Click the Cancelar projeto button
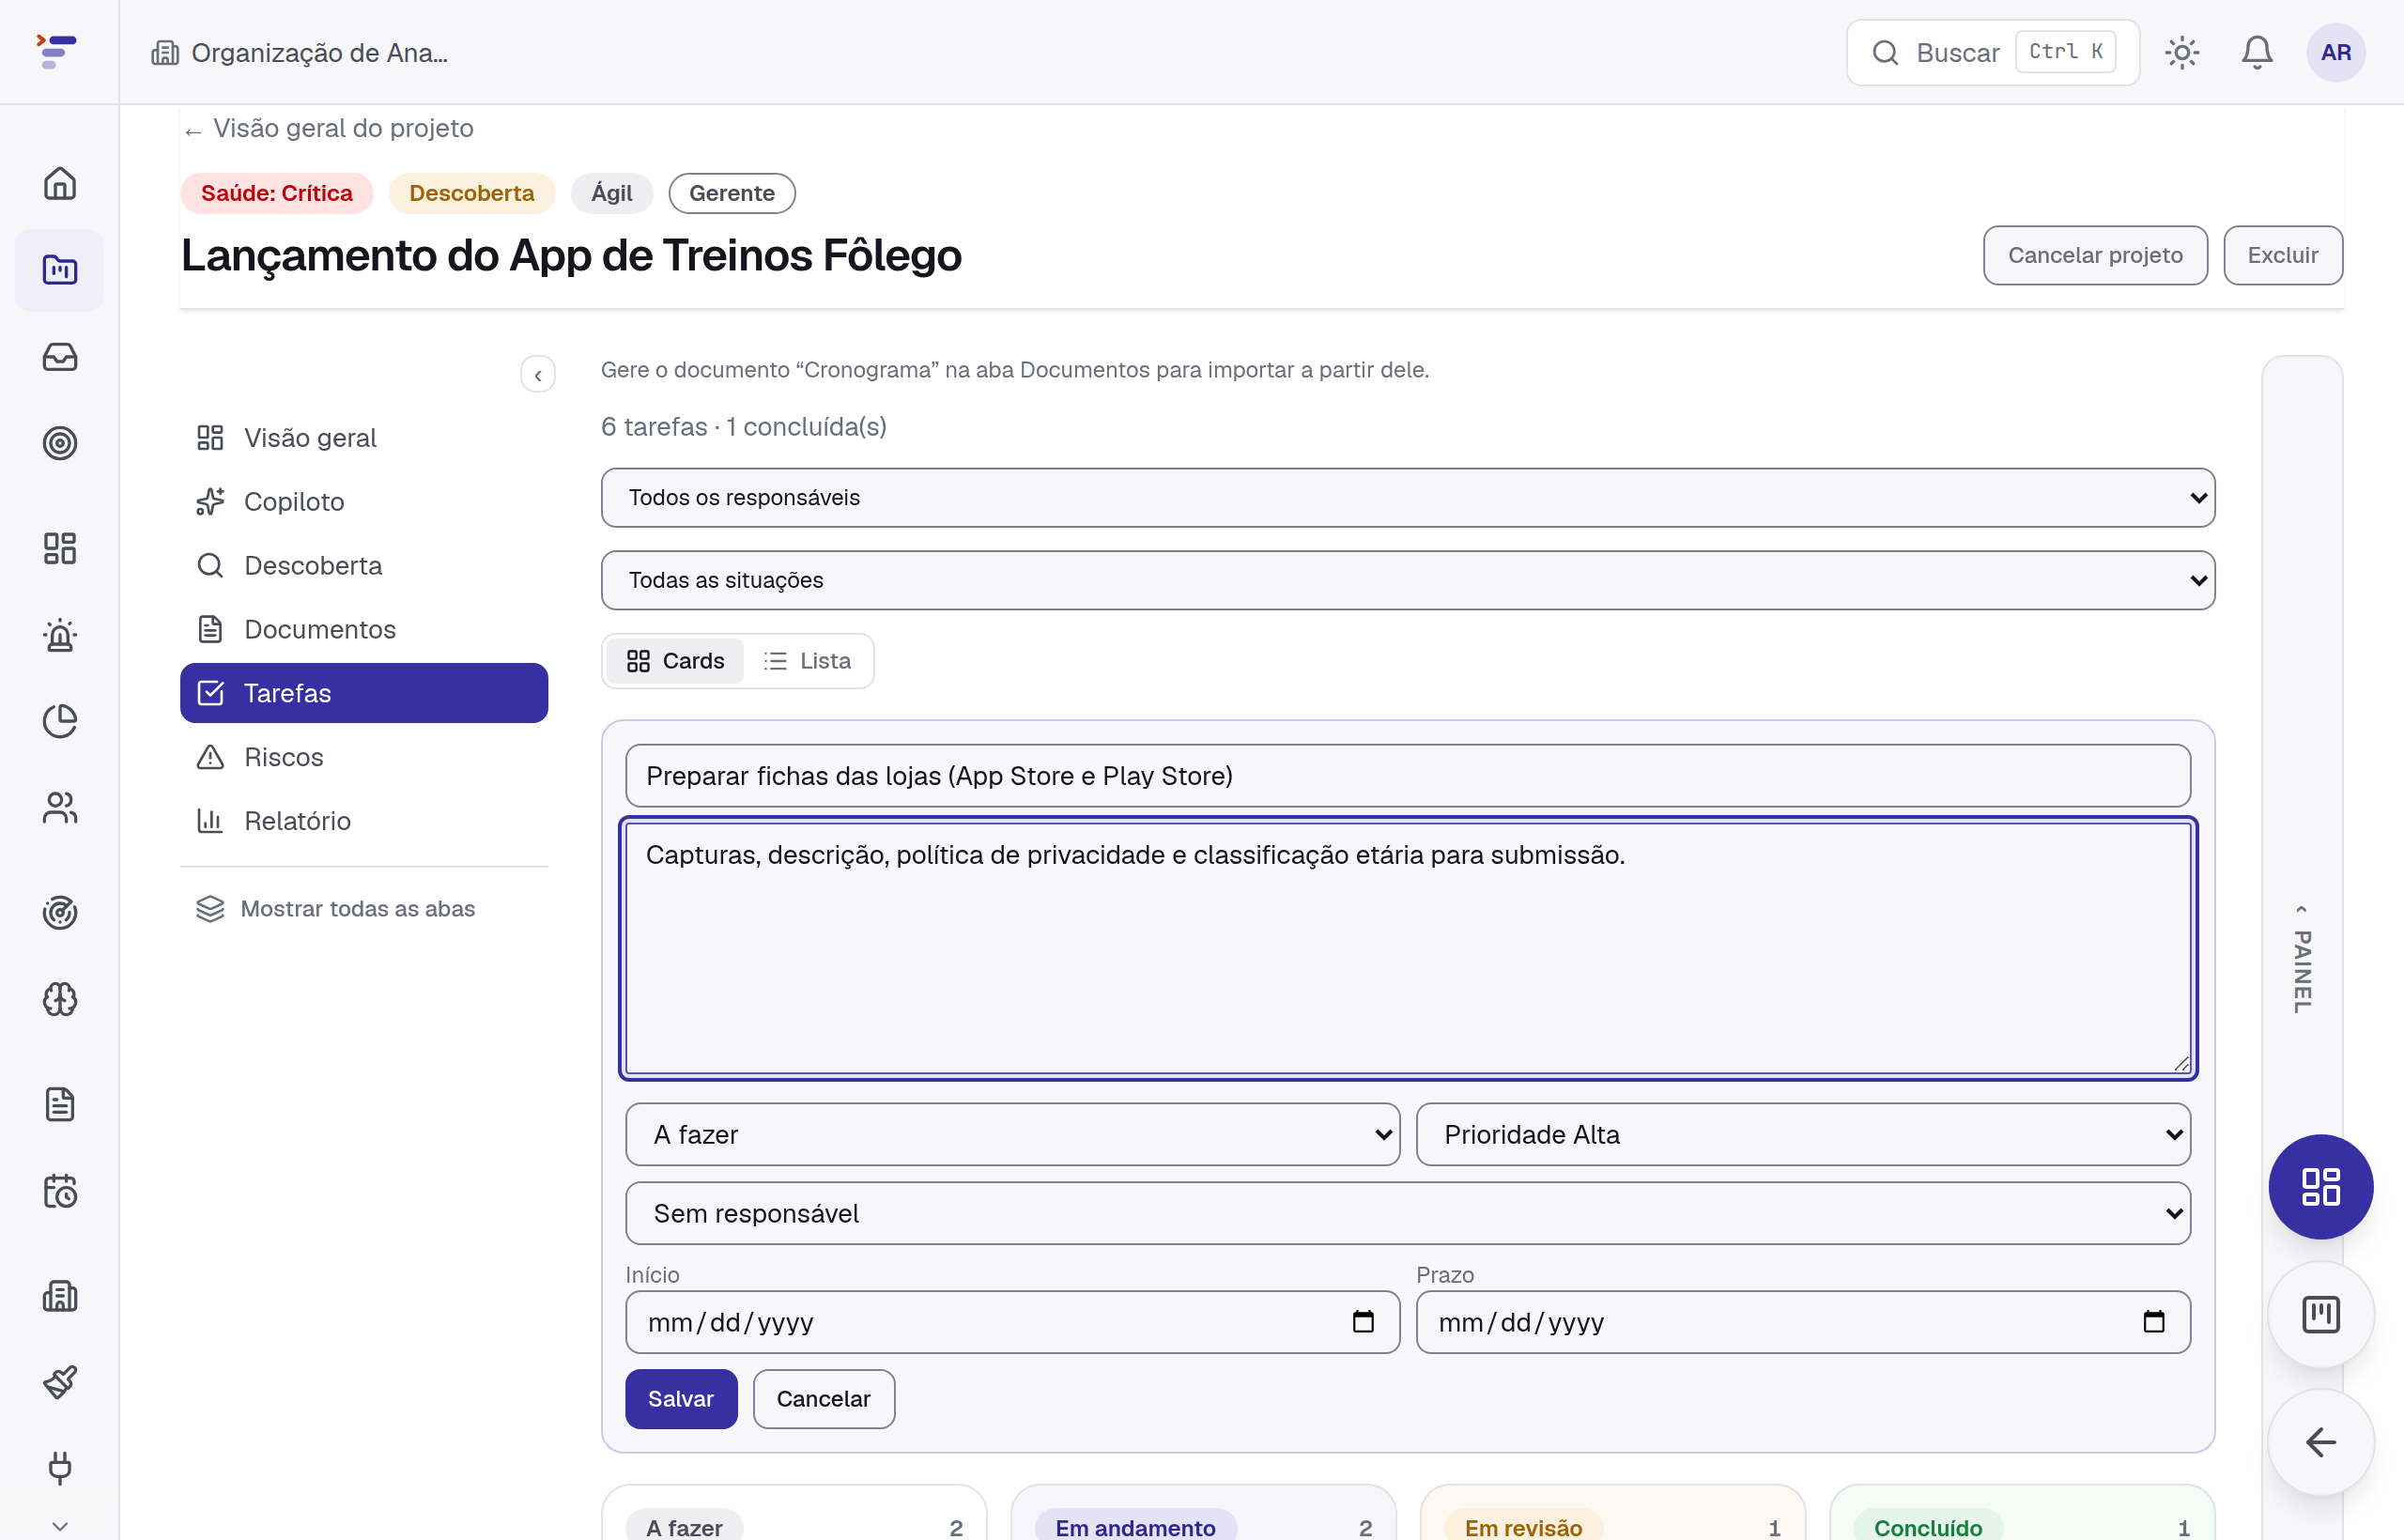This screenshot has width=2404, height=1540. [2095, 255]
